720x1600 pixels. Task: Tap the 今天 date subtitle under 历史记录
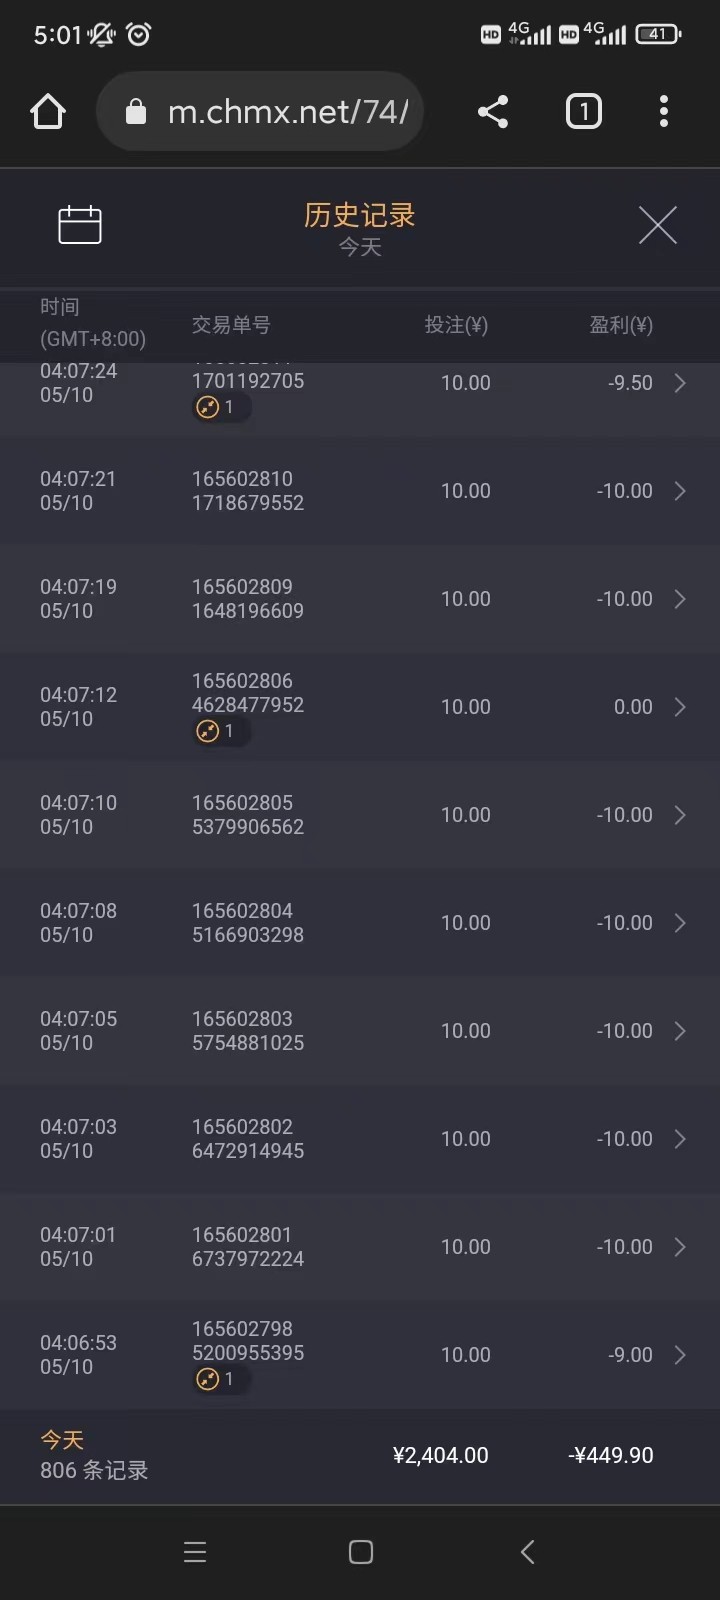click(x=360, y=247)
